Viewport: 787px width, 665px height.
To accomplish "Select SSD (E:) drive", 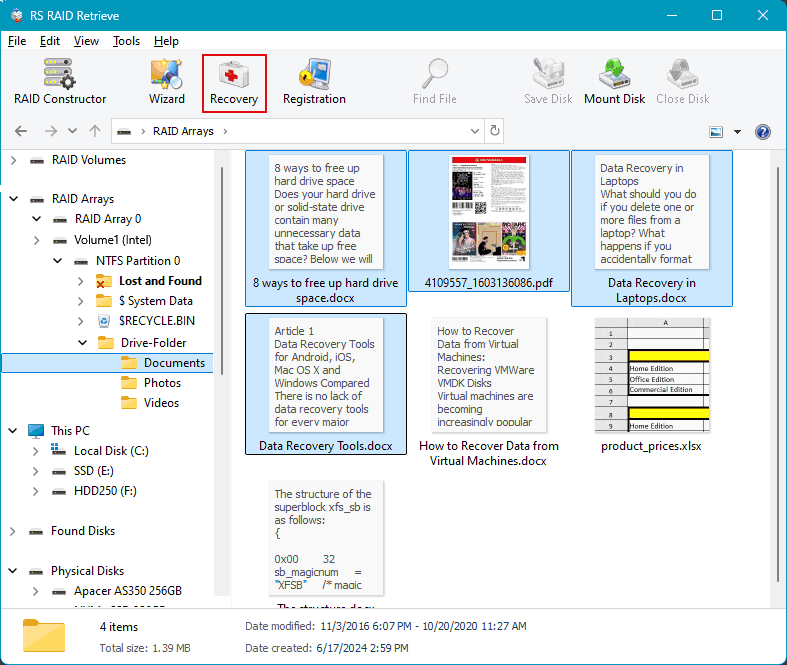I will pyautogui.click(x=94, y=471).
